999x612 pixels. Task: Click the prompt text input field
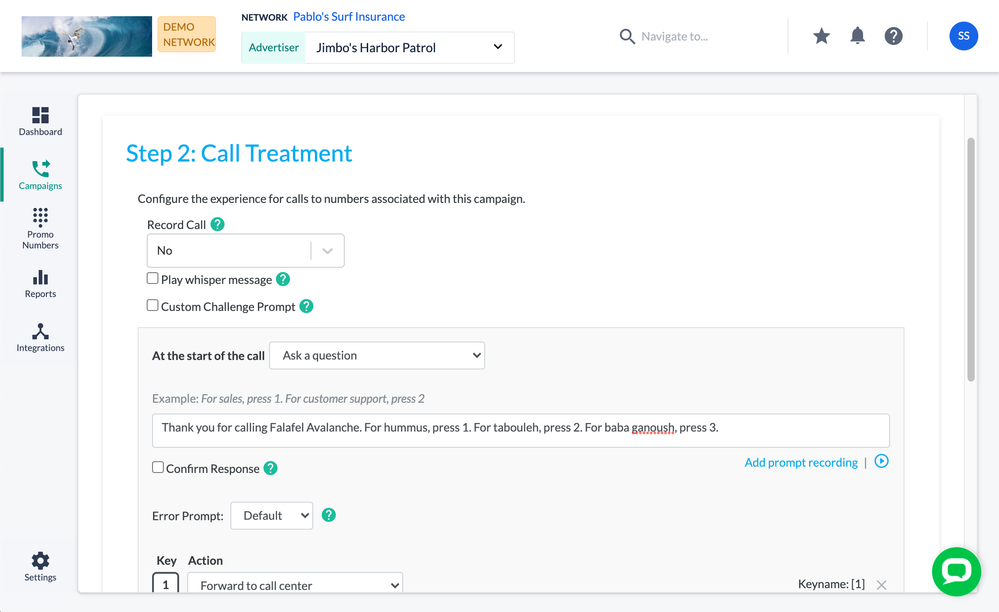[x=520, y=430]
